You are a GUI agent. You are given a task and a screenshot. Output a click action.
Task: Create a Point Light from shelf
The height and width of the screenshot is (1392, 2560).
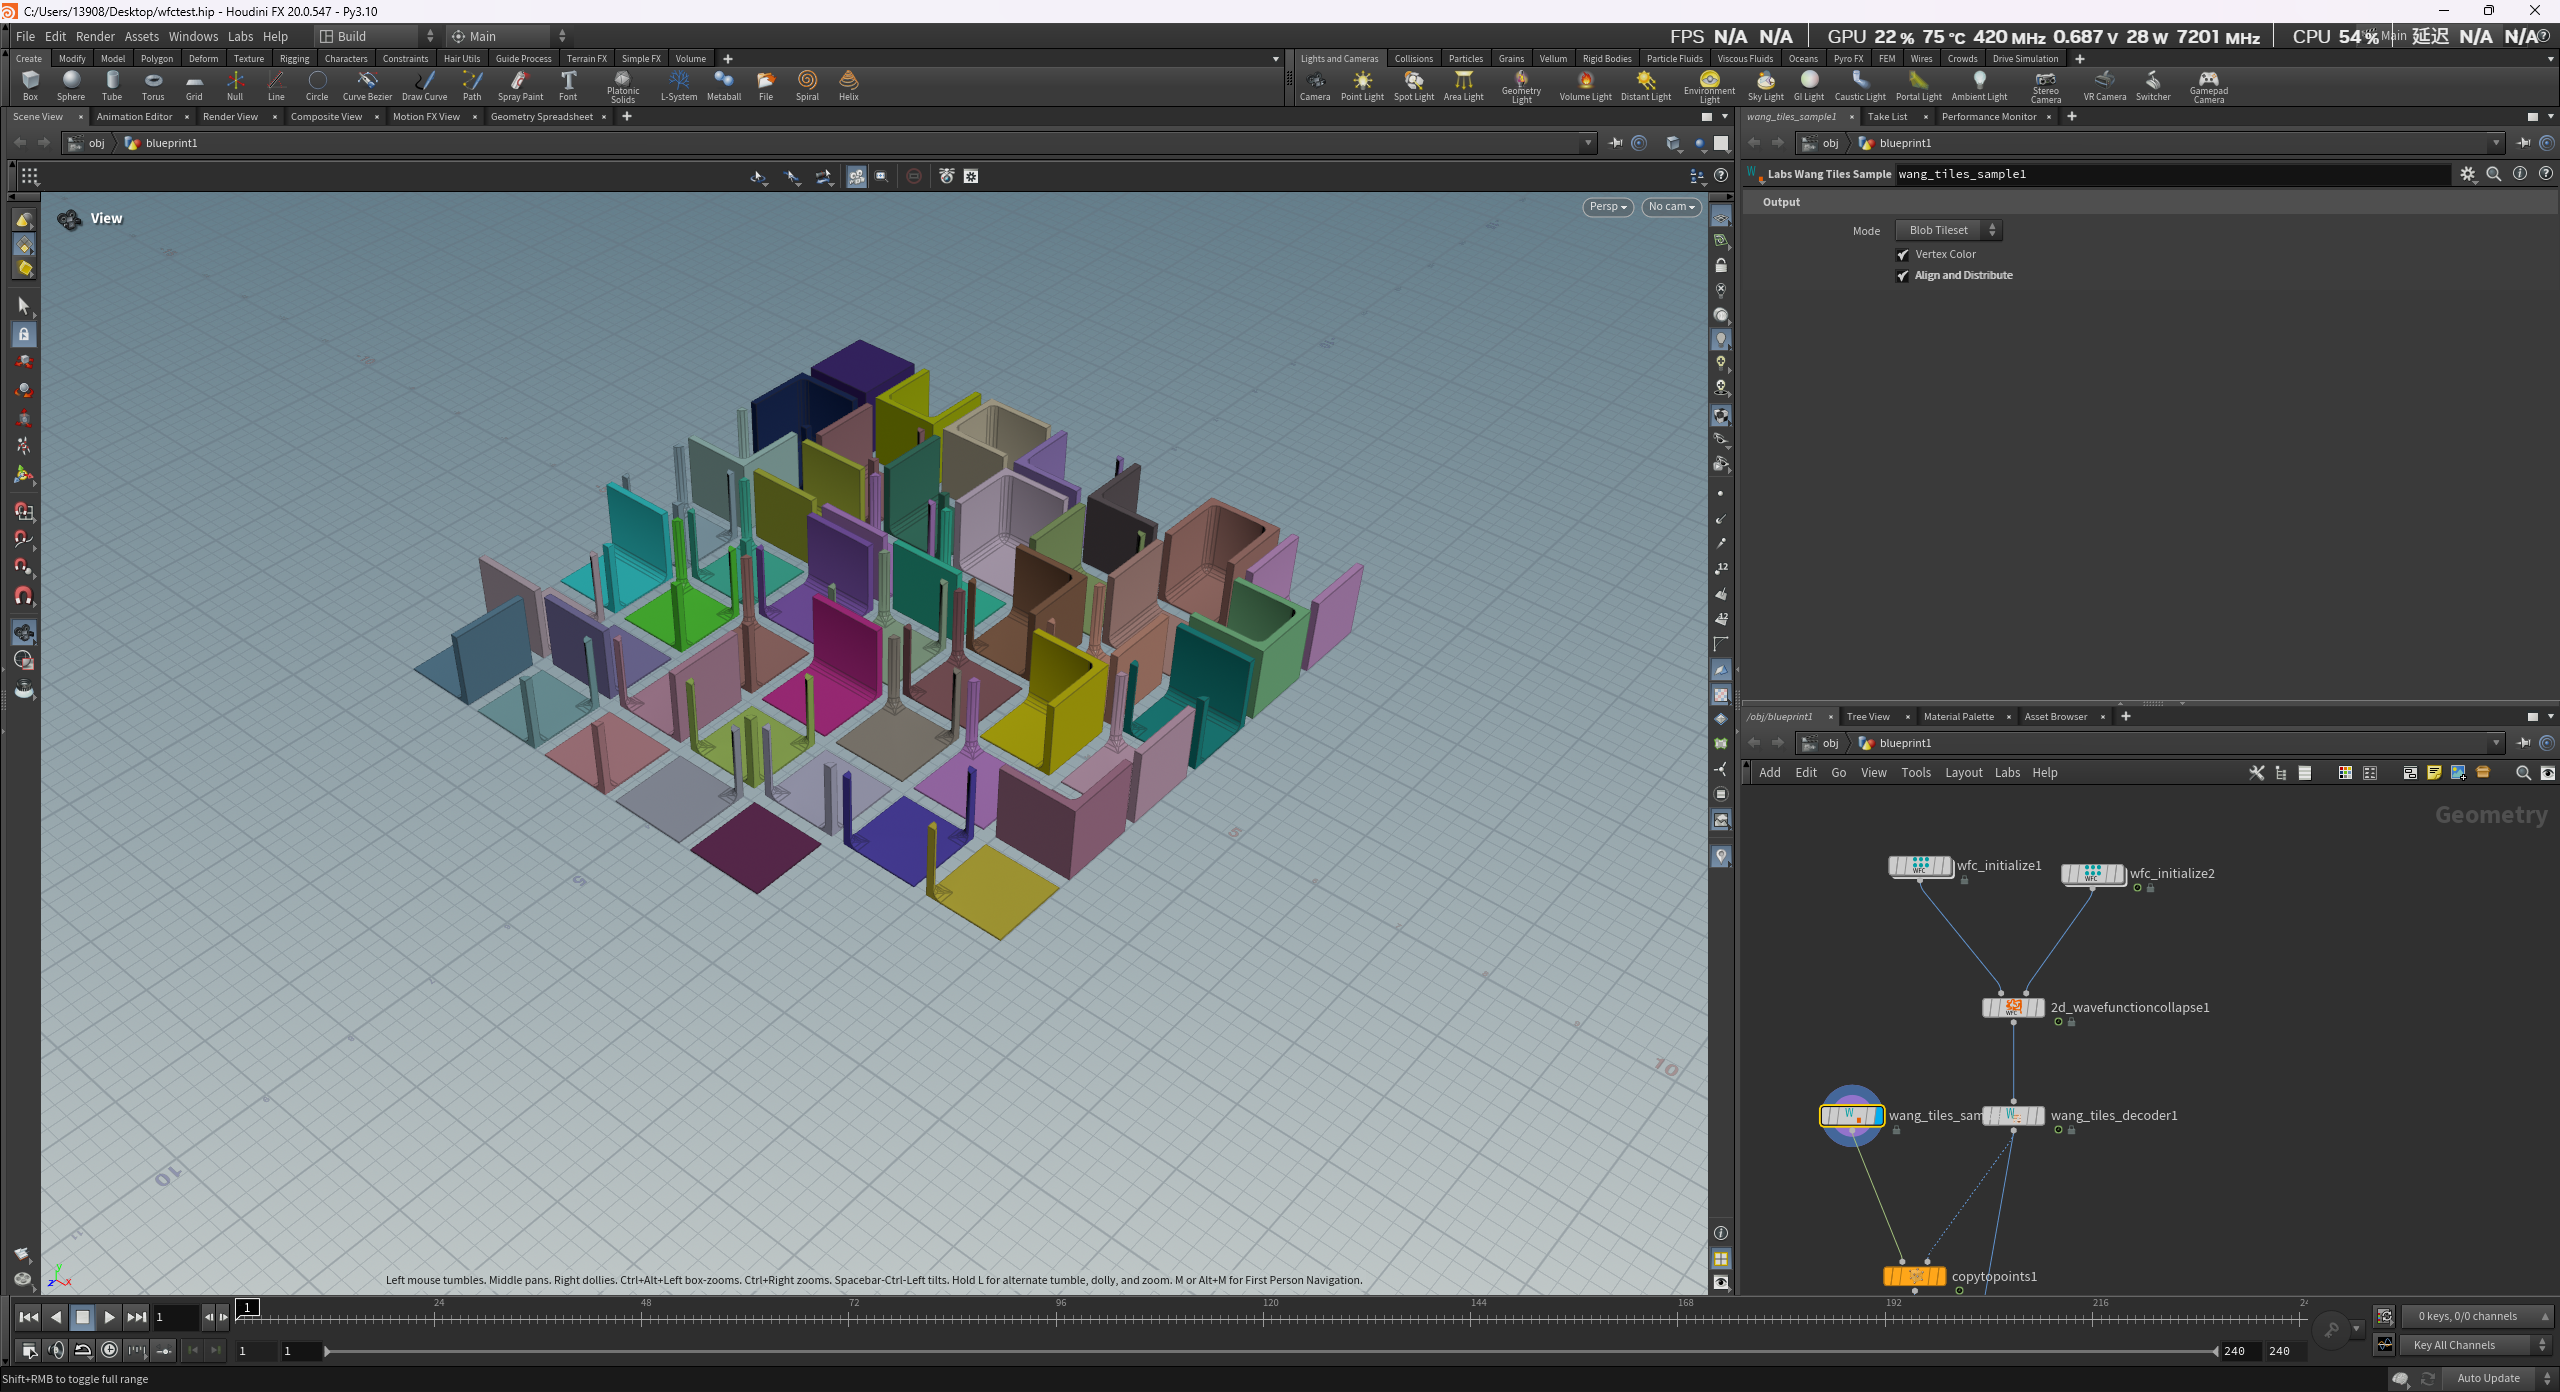[1362, 84]
